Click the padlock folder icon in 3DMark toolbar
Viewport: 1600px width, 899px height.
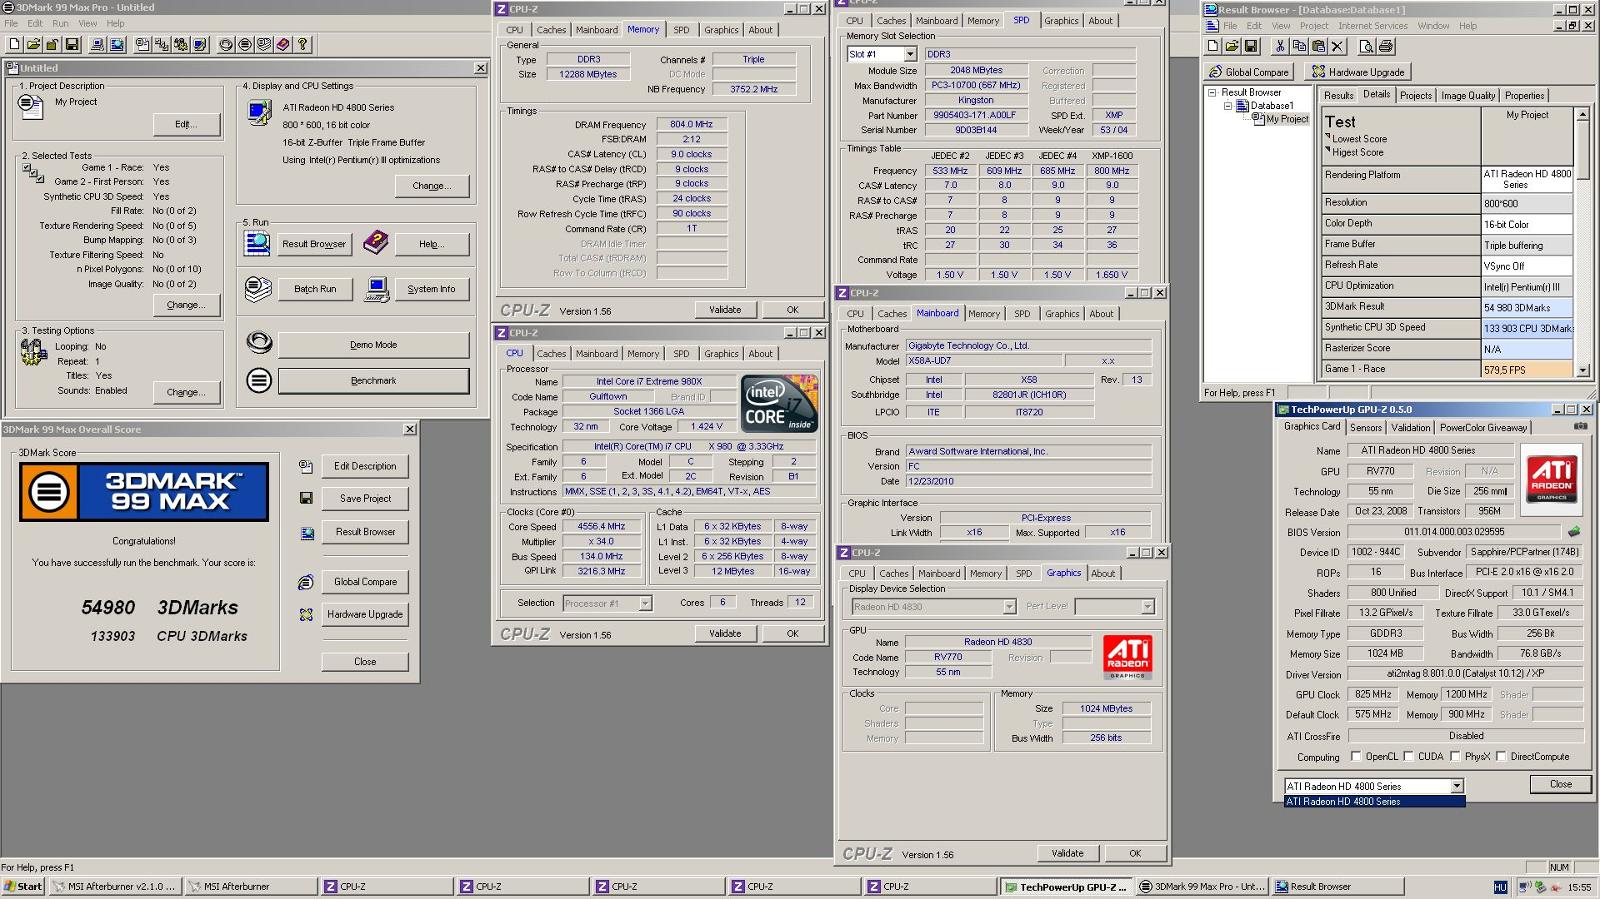click(x=52, y=45)
